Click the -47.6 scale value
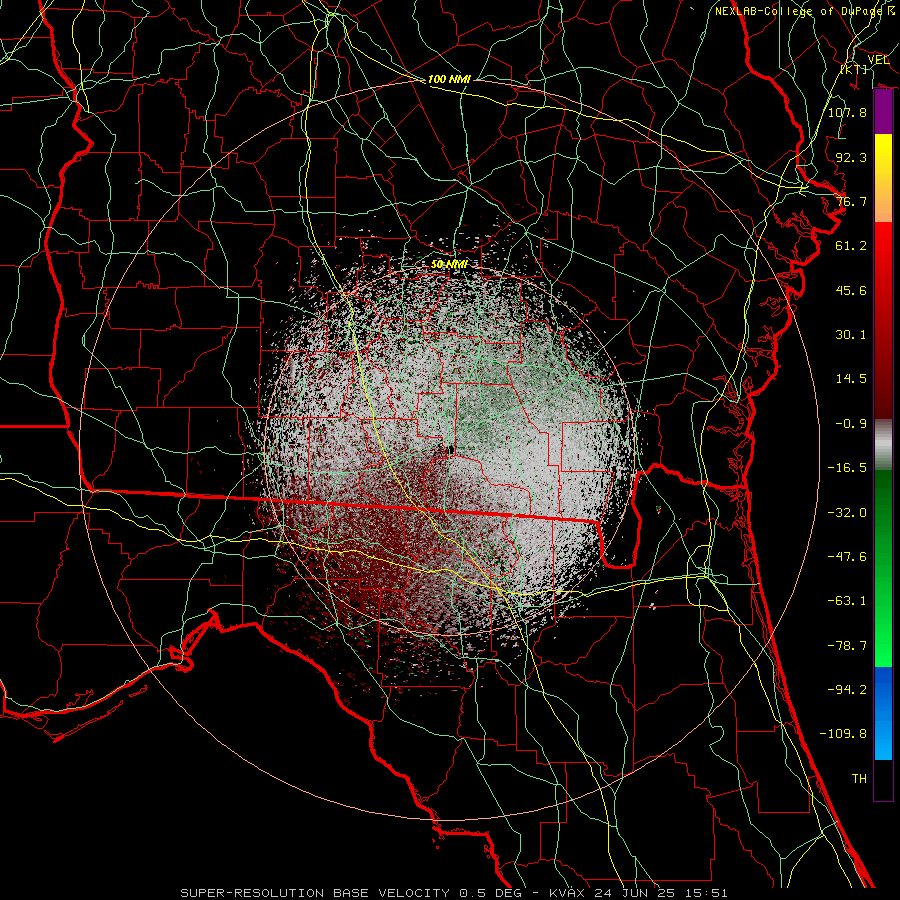Screen dimensions: 900x900 847,557
